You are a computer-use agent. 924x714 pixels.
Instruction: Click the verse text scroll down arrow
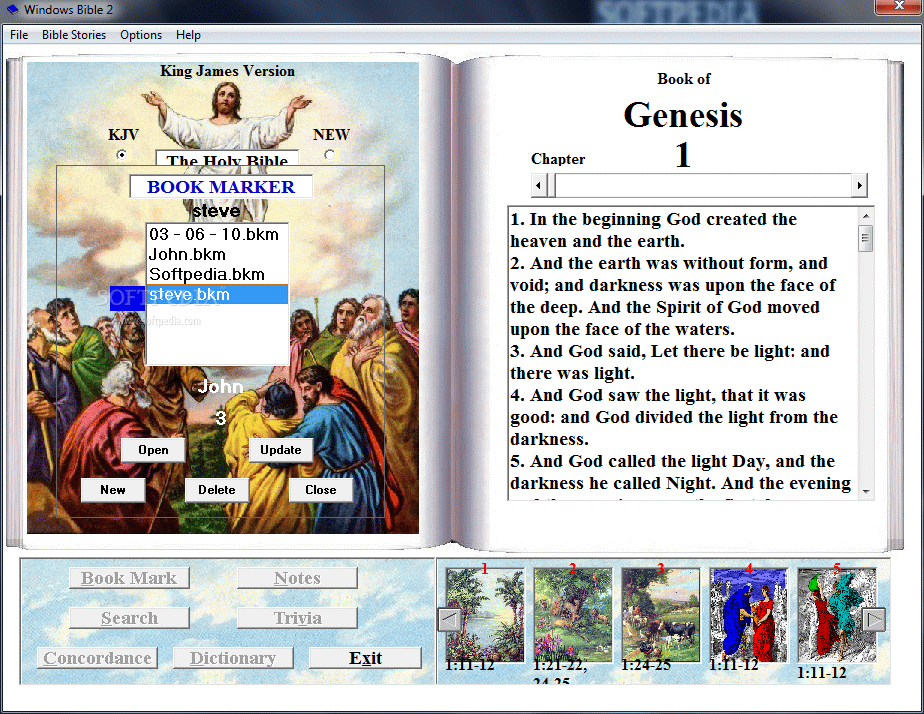(x=866, y=491)
